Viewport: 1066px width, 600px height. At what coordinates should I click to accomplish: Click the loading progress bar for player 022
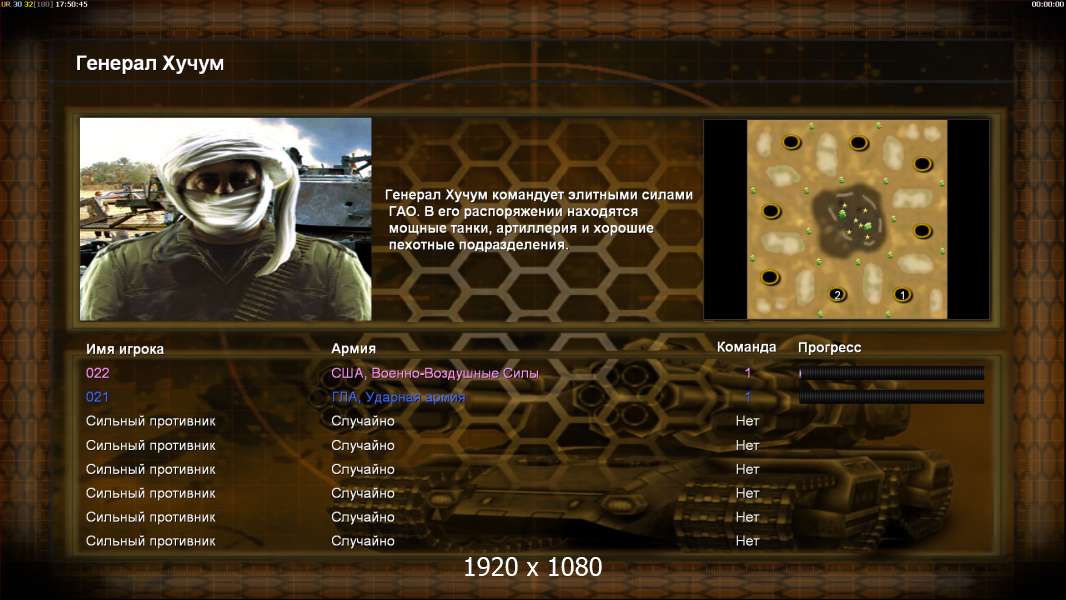tap(891, 372)
